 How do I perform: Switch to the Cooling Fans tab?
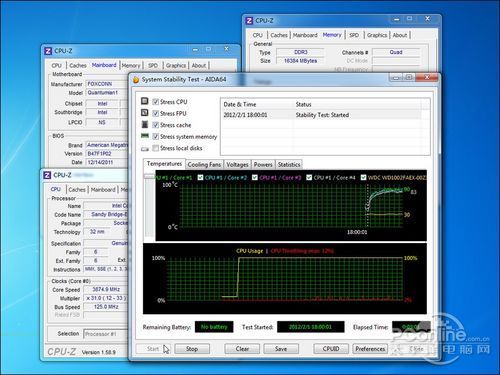(204, 165)
